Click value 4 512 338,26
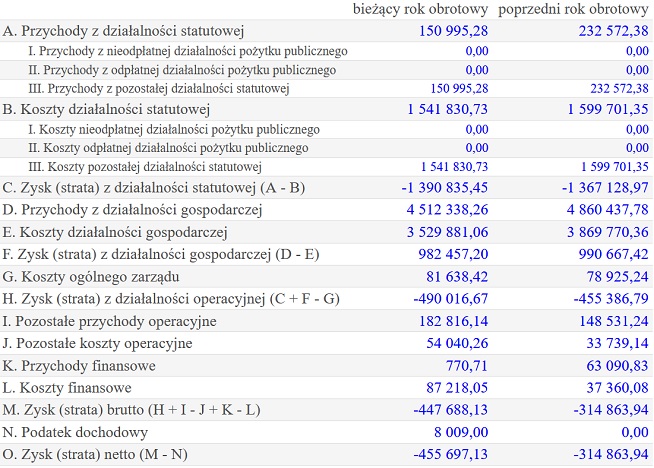654x468 pixels. (448, 210)
